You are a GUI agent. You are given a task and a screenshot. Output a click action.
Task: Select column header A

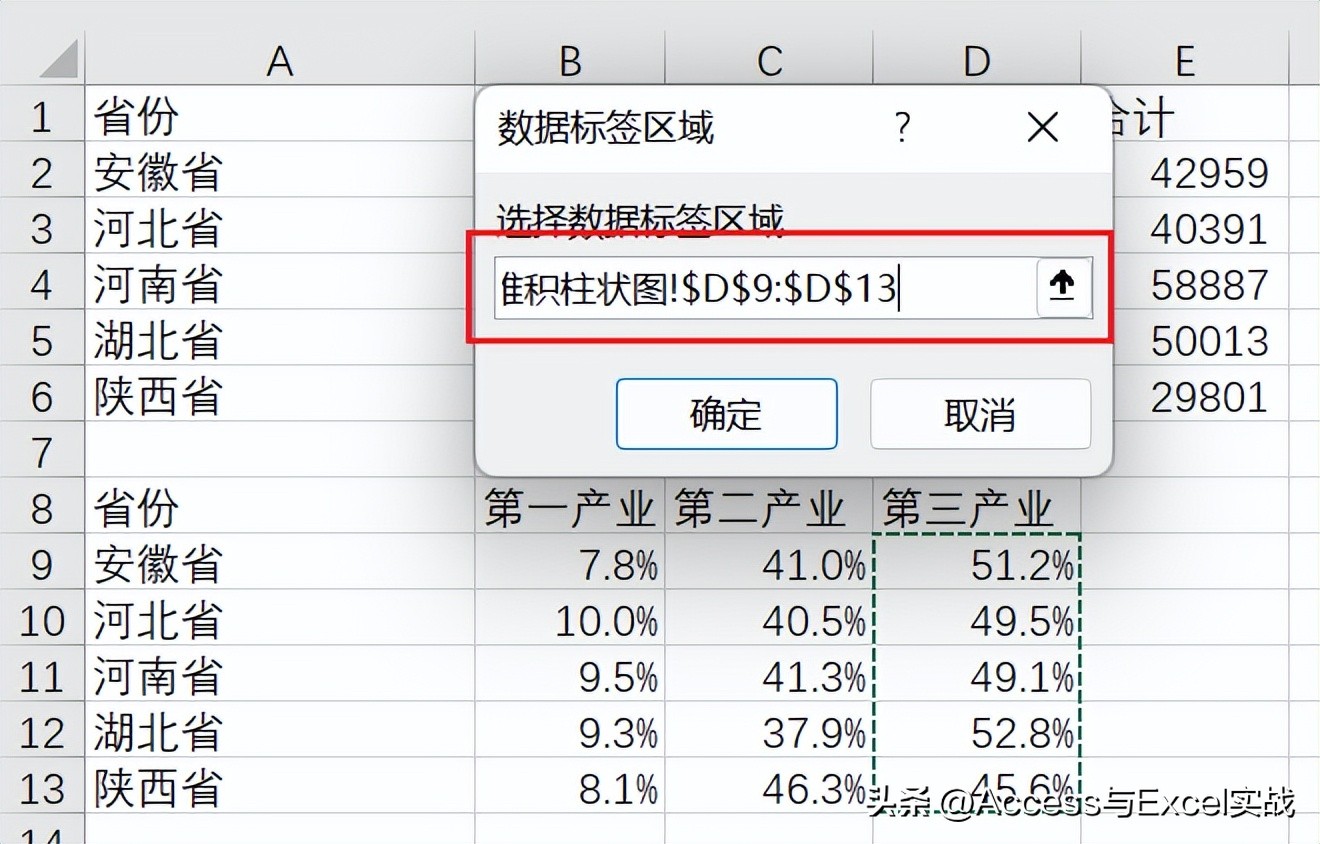(x=280, y=60)
